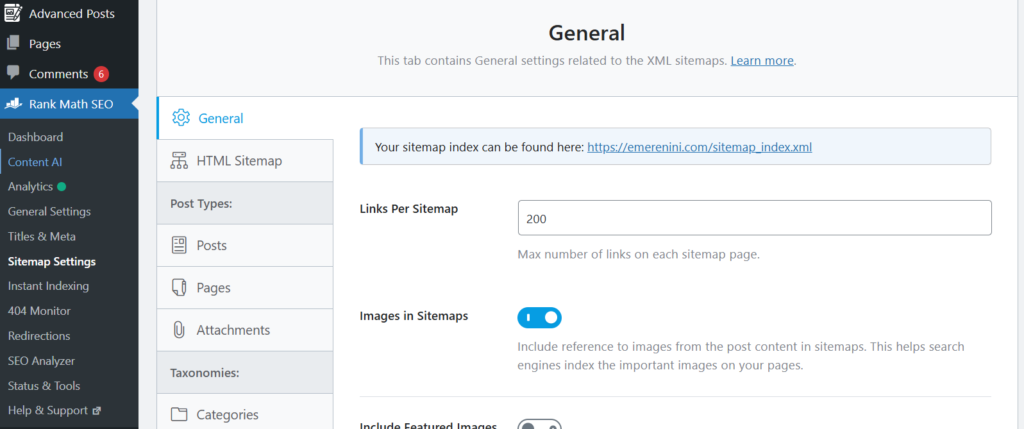Open Titles & Meta submenu

pyautogui.click(x=42, y=236)
